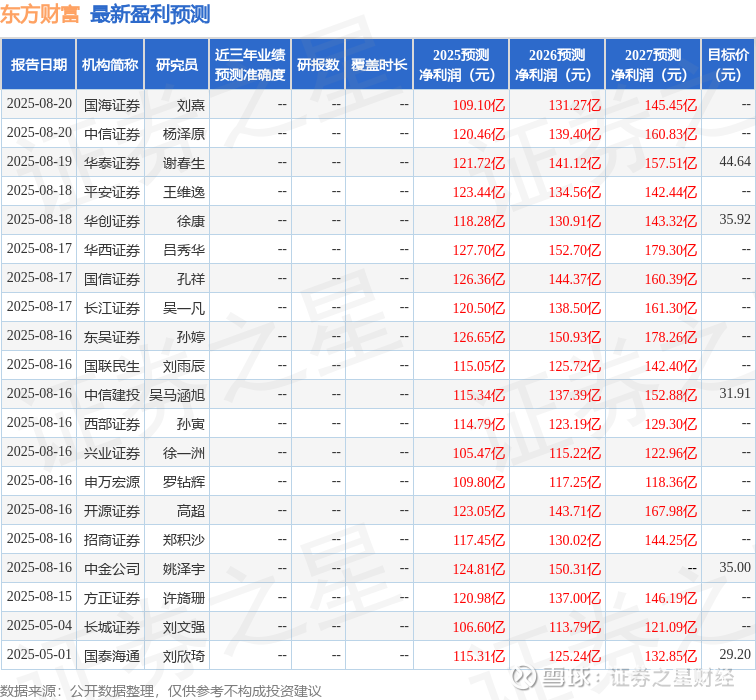Click researcher name 刘欣琦
Viewport: 756px width, 700px height.
click(184, 656)
